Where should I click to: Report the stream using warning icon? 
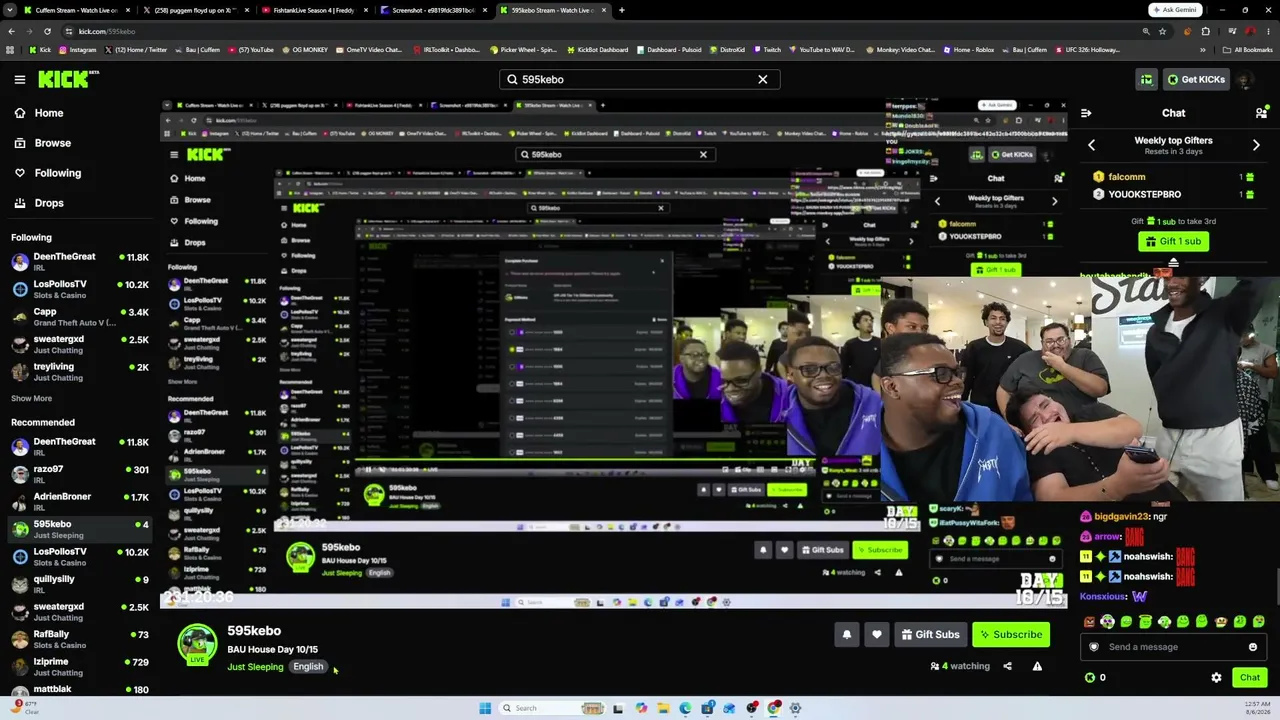(1037, 666)
